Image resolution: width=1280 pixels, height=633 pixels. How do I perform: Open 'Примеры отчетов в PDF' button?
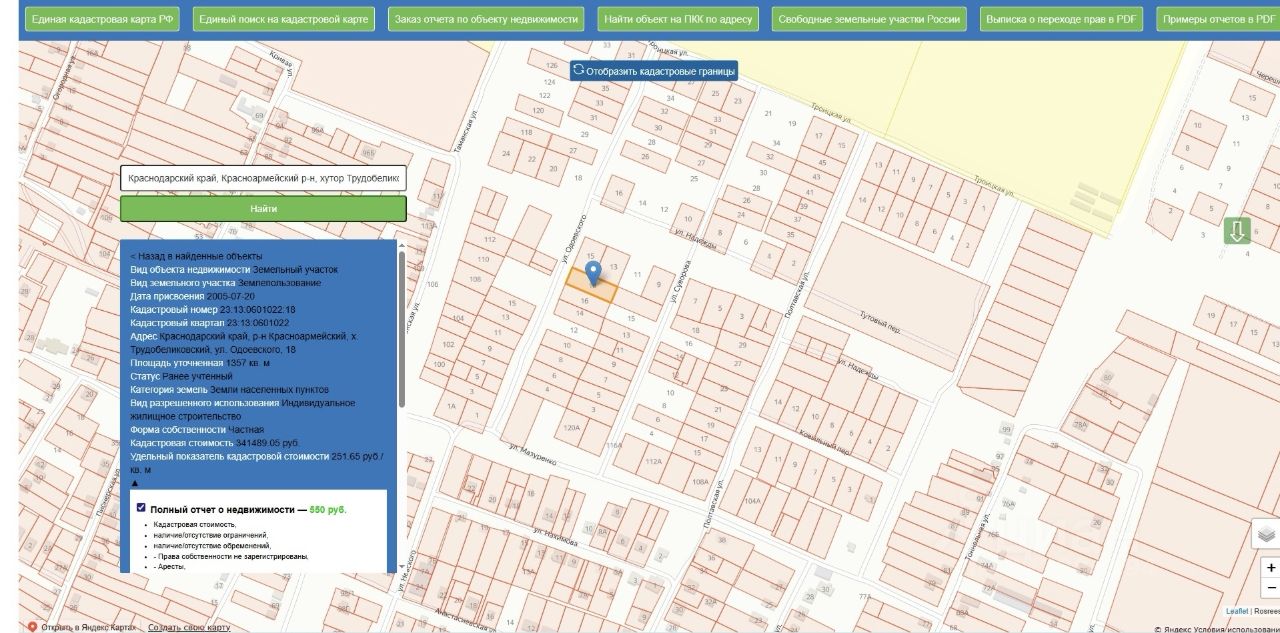coord(1219,19)
